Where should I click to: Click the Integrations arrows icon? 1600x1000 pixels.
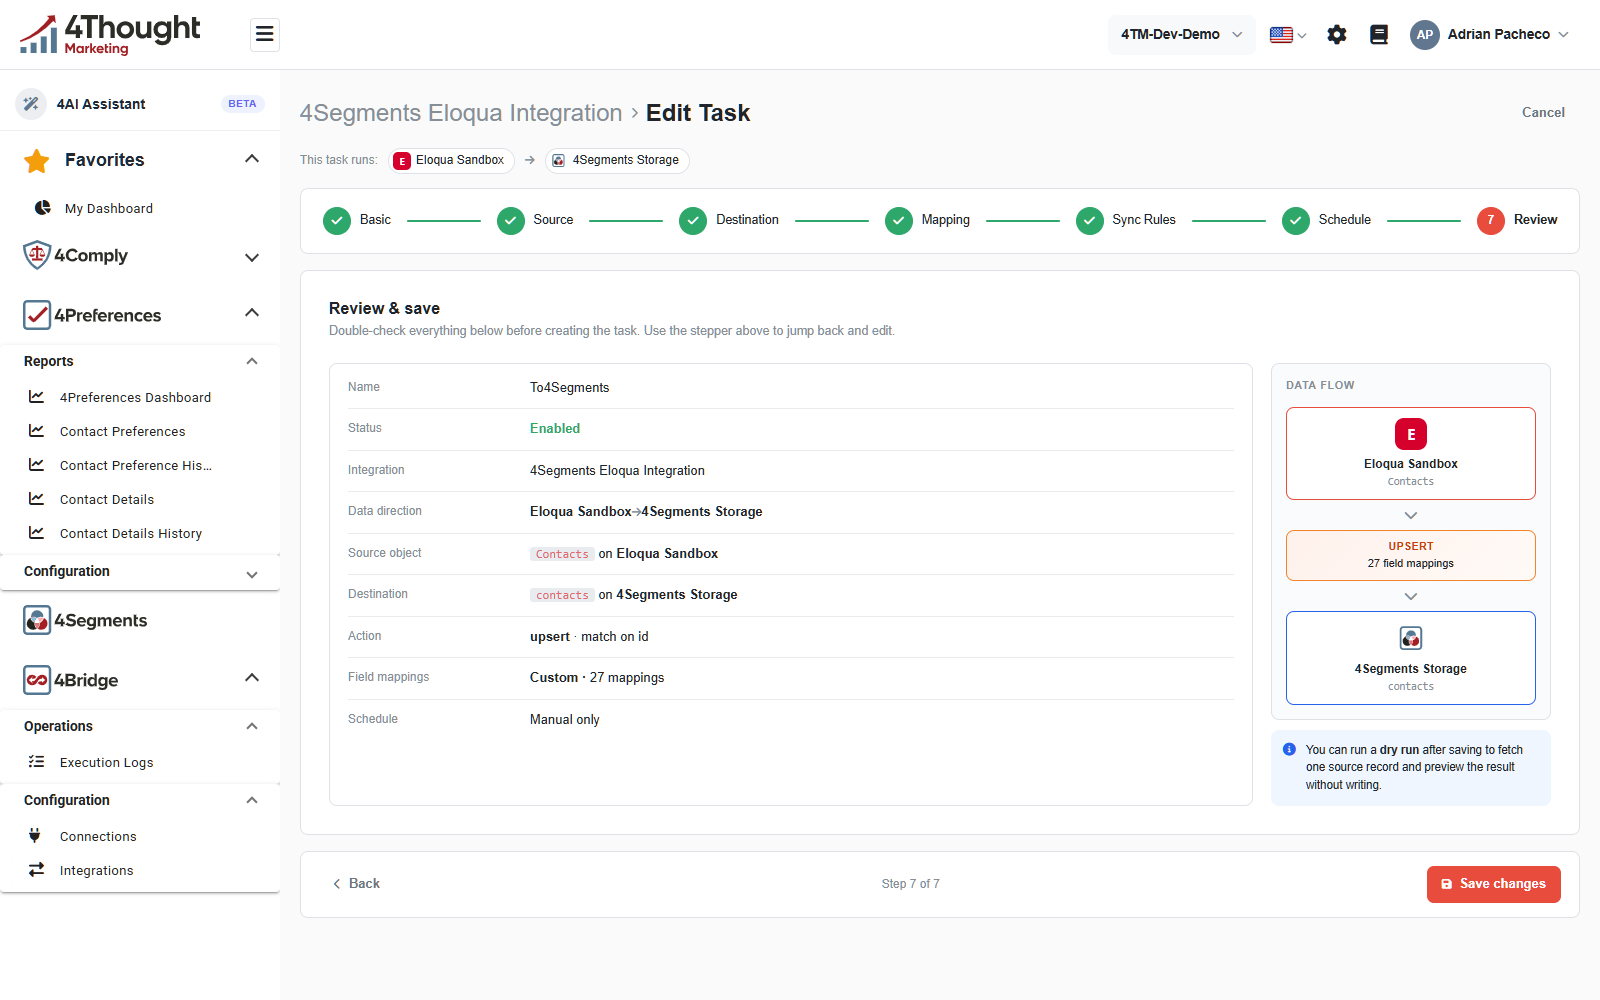point(36,870)
